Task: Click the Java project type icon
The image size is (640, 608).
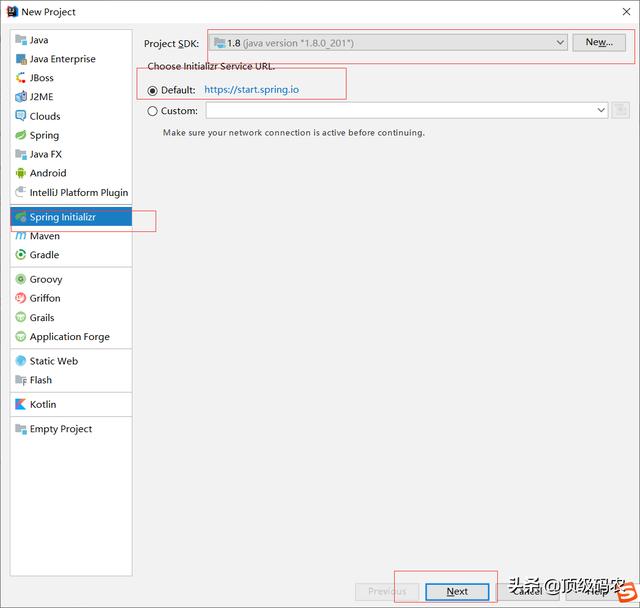Action: coord(21,40)
